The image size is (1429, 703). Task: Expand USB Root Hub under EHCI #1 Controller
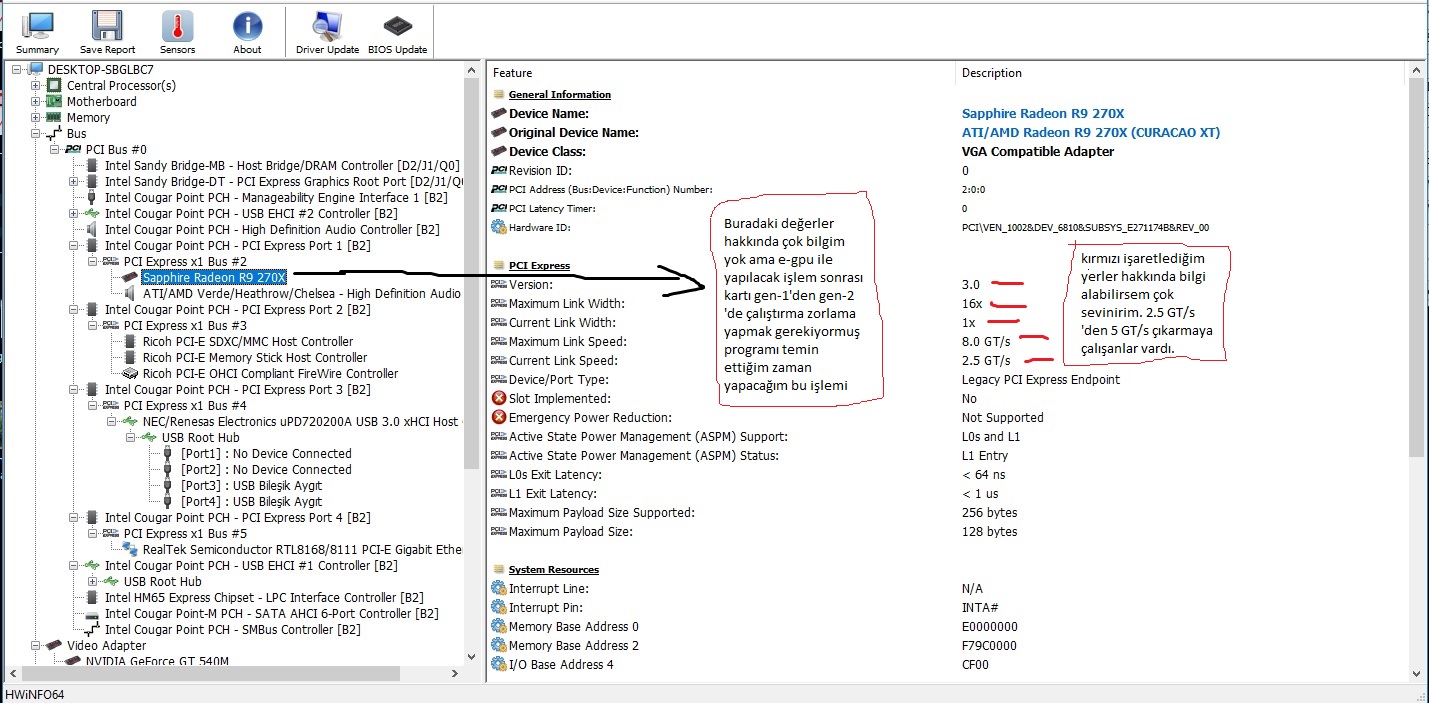pyautogui.click(x=93, y=581)
